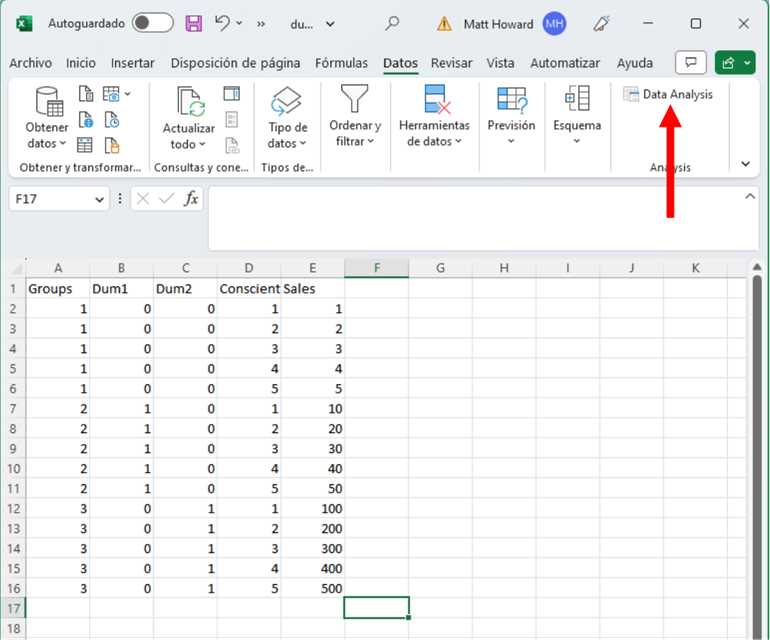The height and width of the screenshot is (640, 770).
Task: Click the Save icon in title bar
Action: tap(194, 23)
